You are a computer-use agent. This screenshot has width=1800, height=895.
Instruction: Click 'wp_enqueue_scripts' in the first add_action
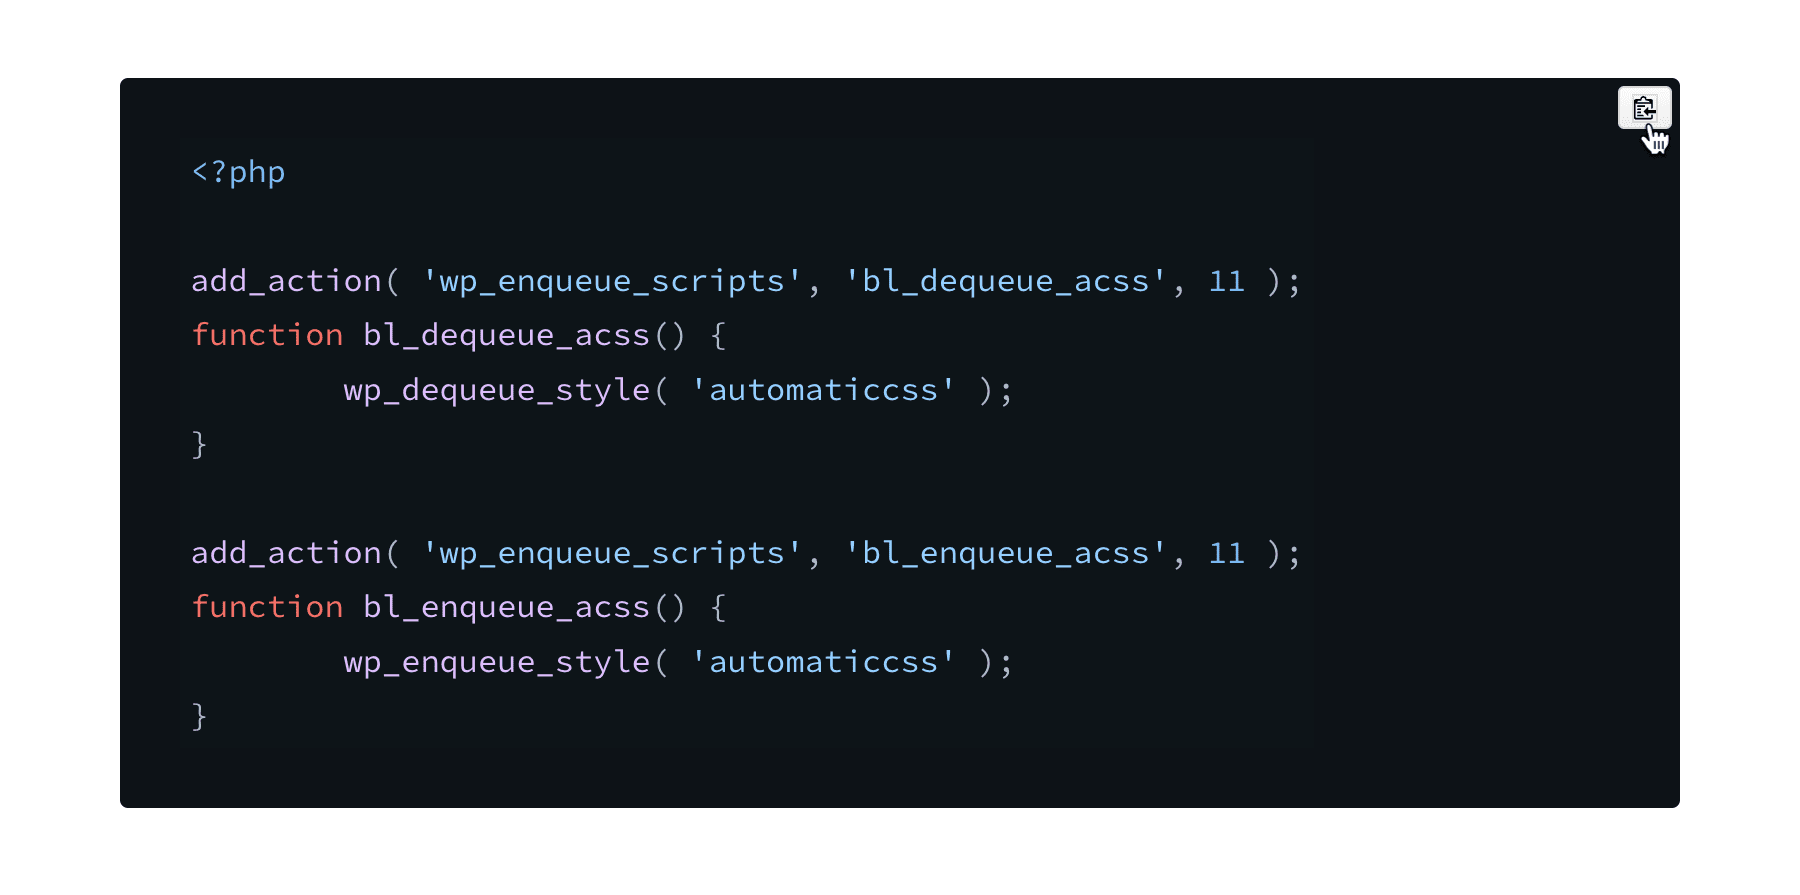point(612,281)
